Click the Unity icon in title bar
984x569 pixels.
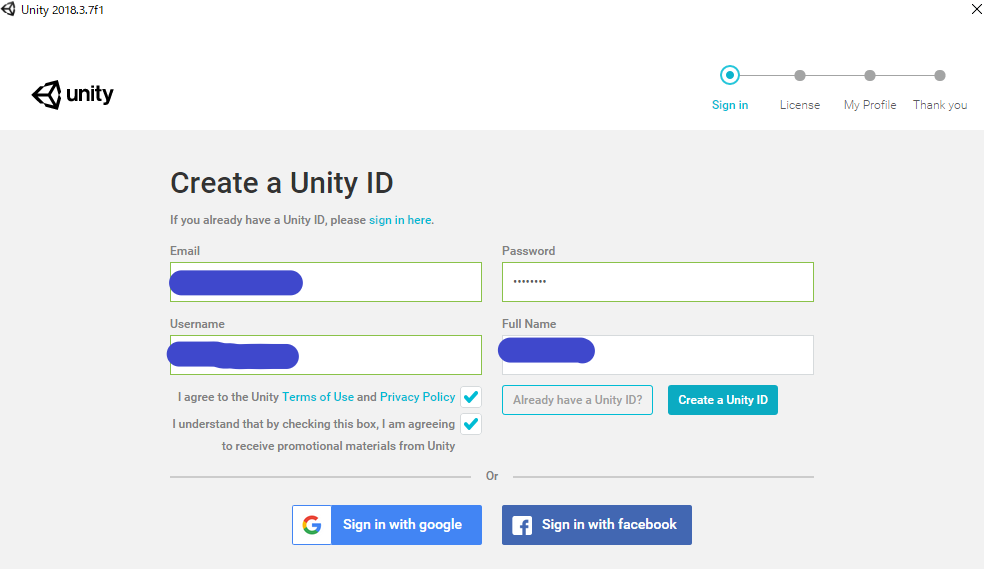(x=8, y=9)
